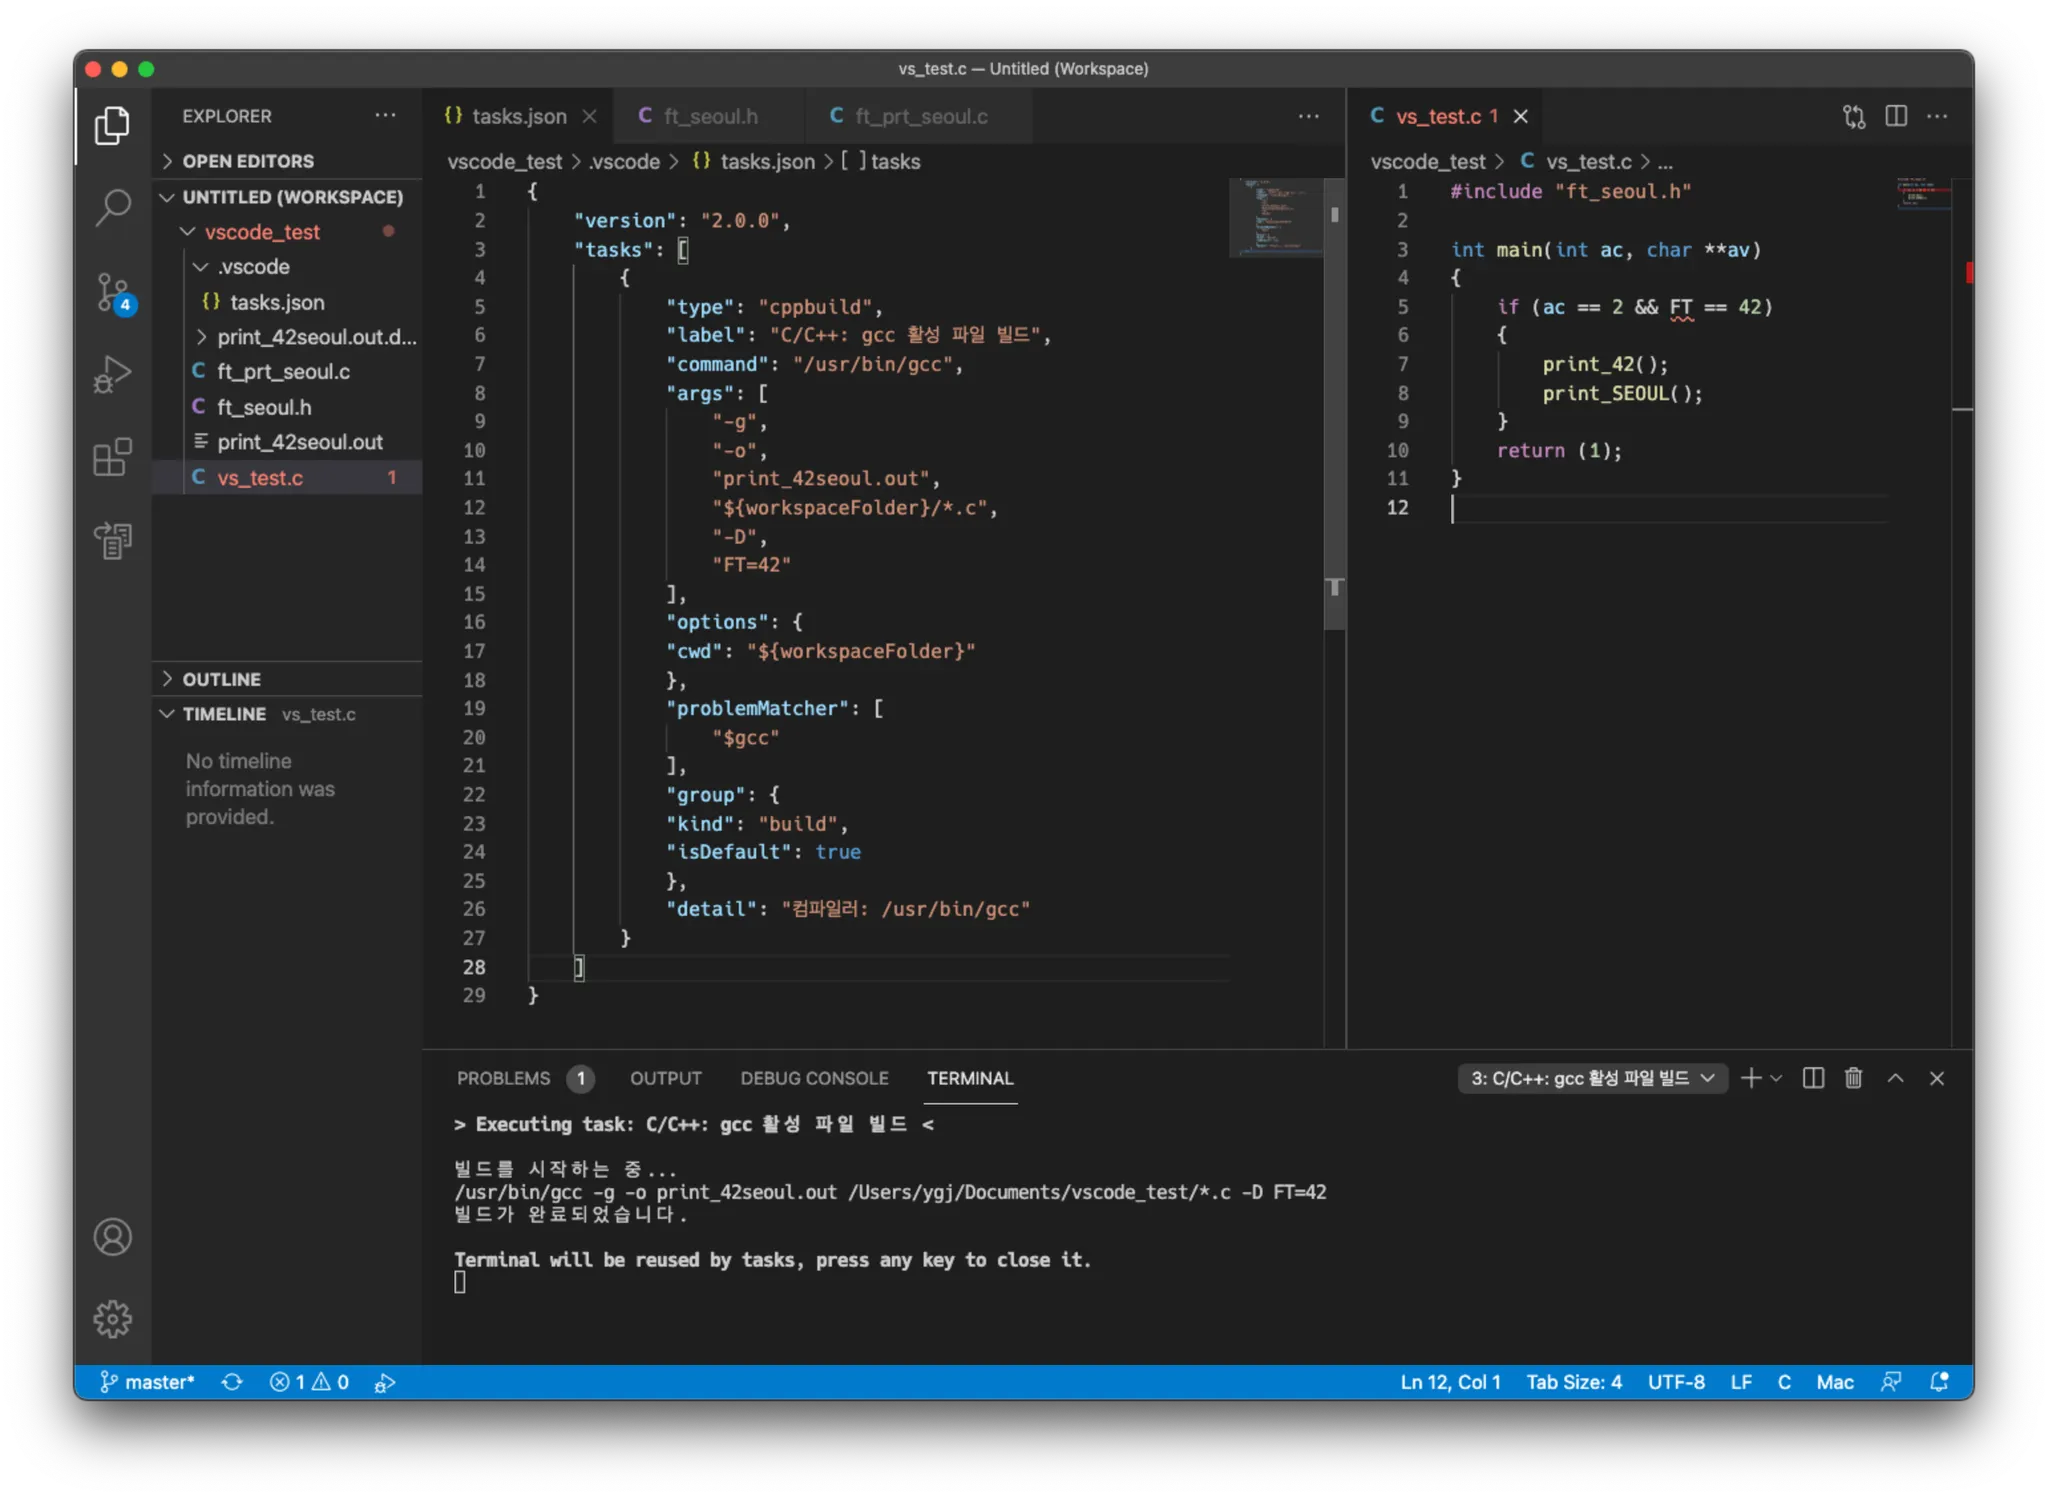This screenshot has width=2048, height=1498.
Task: Click the notifications bell in status bar
Action: [1939, 1382]
